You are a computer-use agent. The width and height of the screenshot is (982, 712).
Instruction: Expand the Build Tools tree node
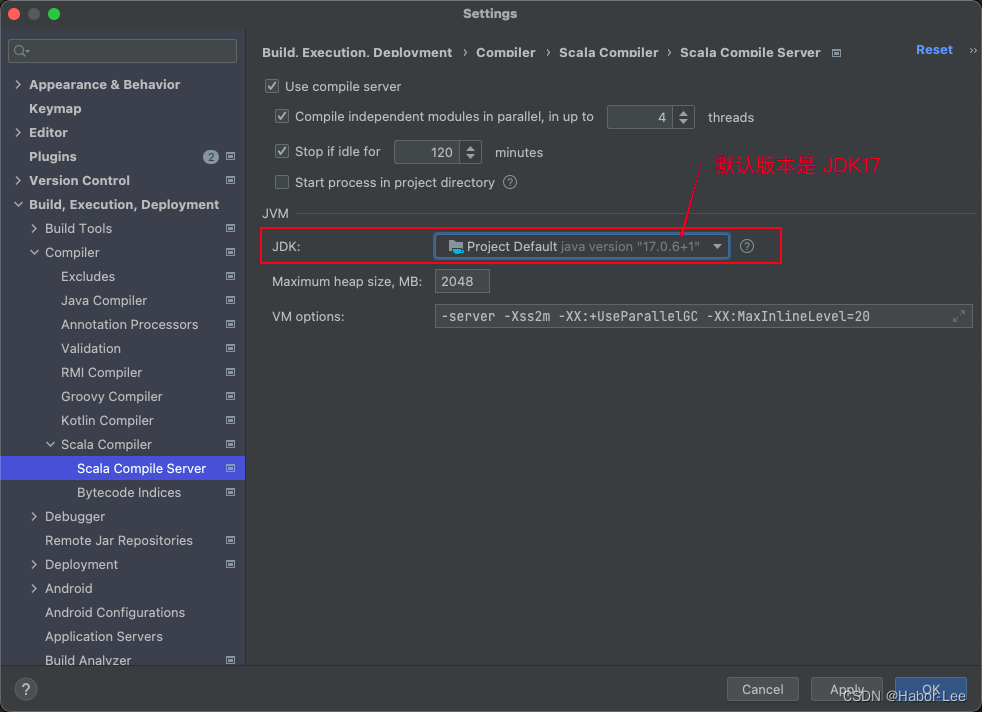coord(32,228)
